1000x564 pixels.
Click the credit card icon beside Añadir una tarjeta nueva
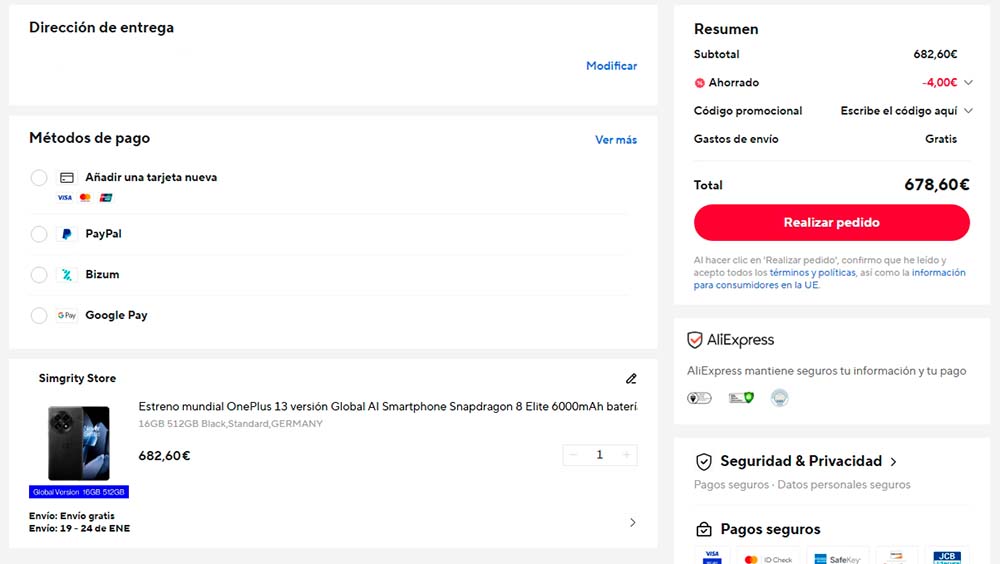[67, 177]
